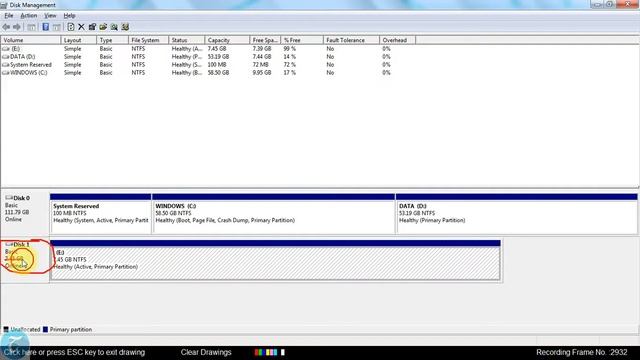Viewport: 640px width, 360px height.
Task: Sort by the Overhead column header
Action: tap(398, 40)
